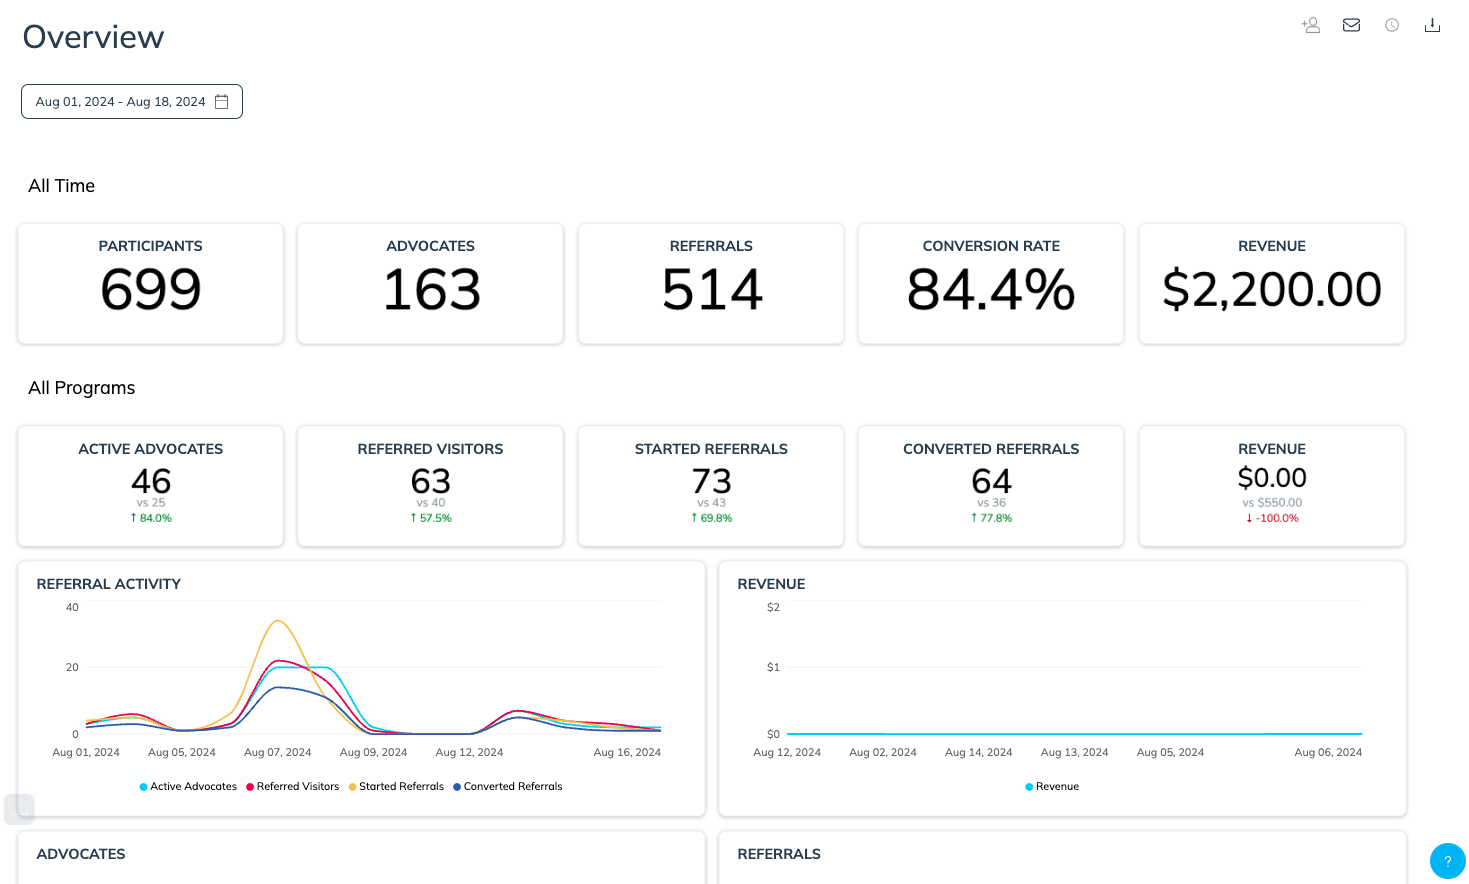Toggle Revenue legend series in revenue chart
Screen dimensions: 1469x884
1052,786
